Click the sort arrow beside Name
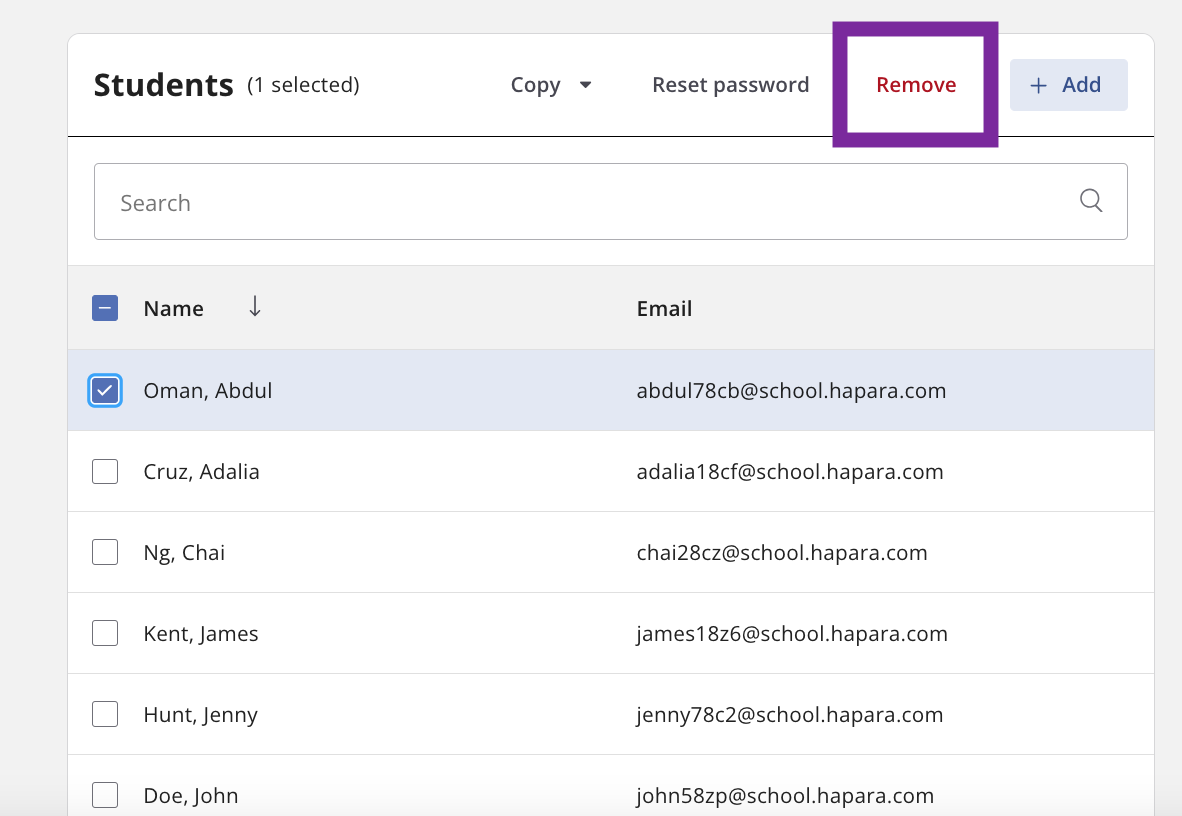 (255, 306)
